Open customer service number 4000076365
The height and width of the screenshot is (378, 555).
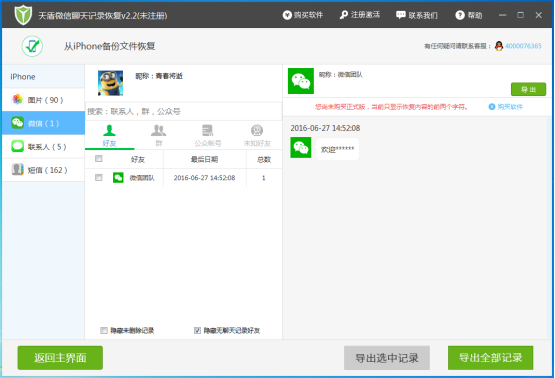[x=523, y=46]
